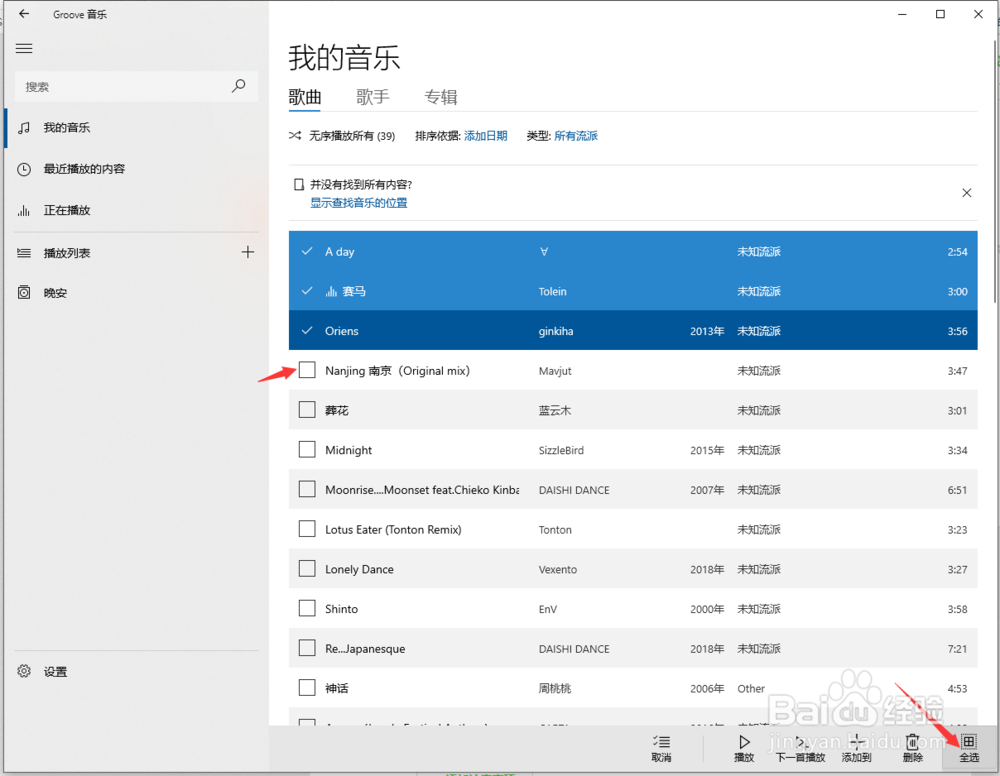Click artist SizzleBird
Viewport: 1000px width, 776px height.
(x=561, y=450)
